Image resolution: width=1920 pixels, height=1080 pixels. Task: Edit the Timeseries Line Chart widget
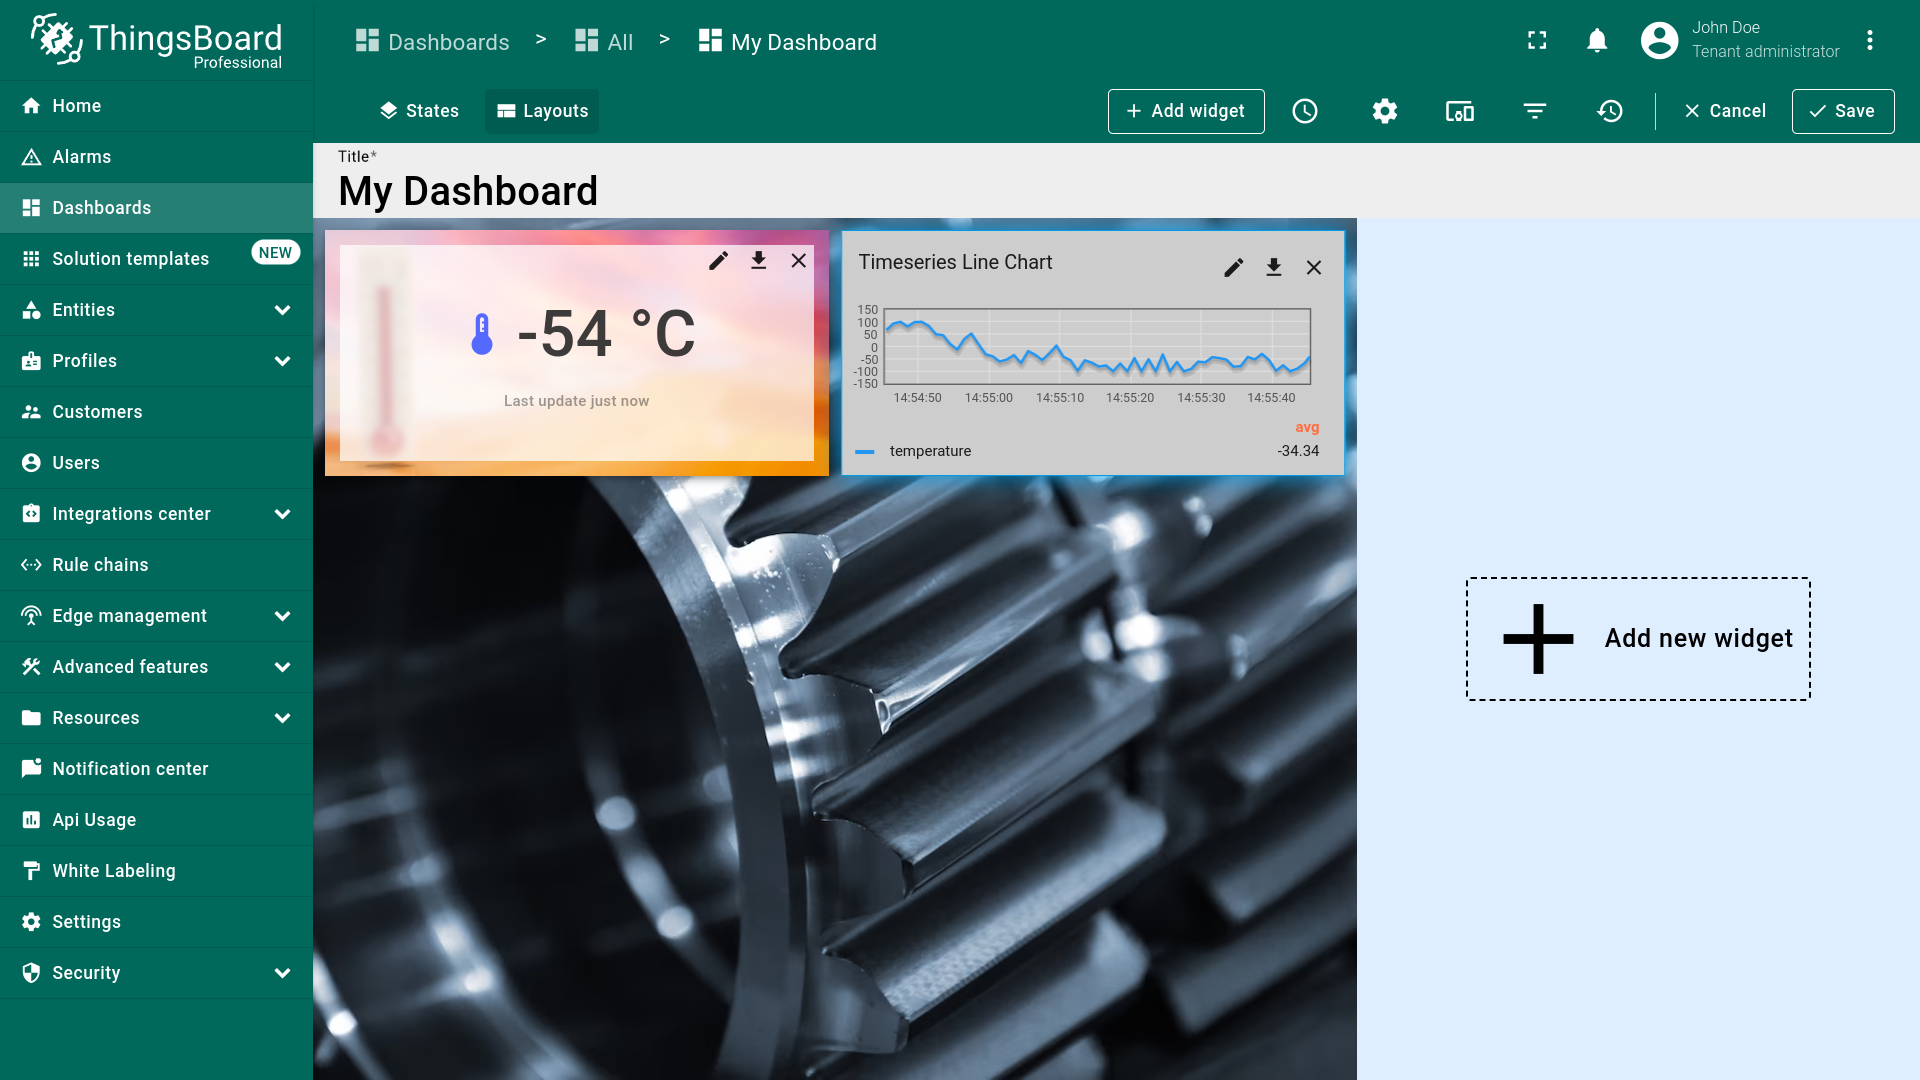click(1234, 267)
